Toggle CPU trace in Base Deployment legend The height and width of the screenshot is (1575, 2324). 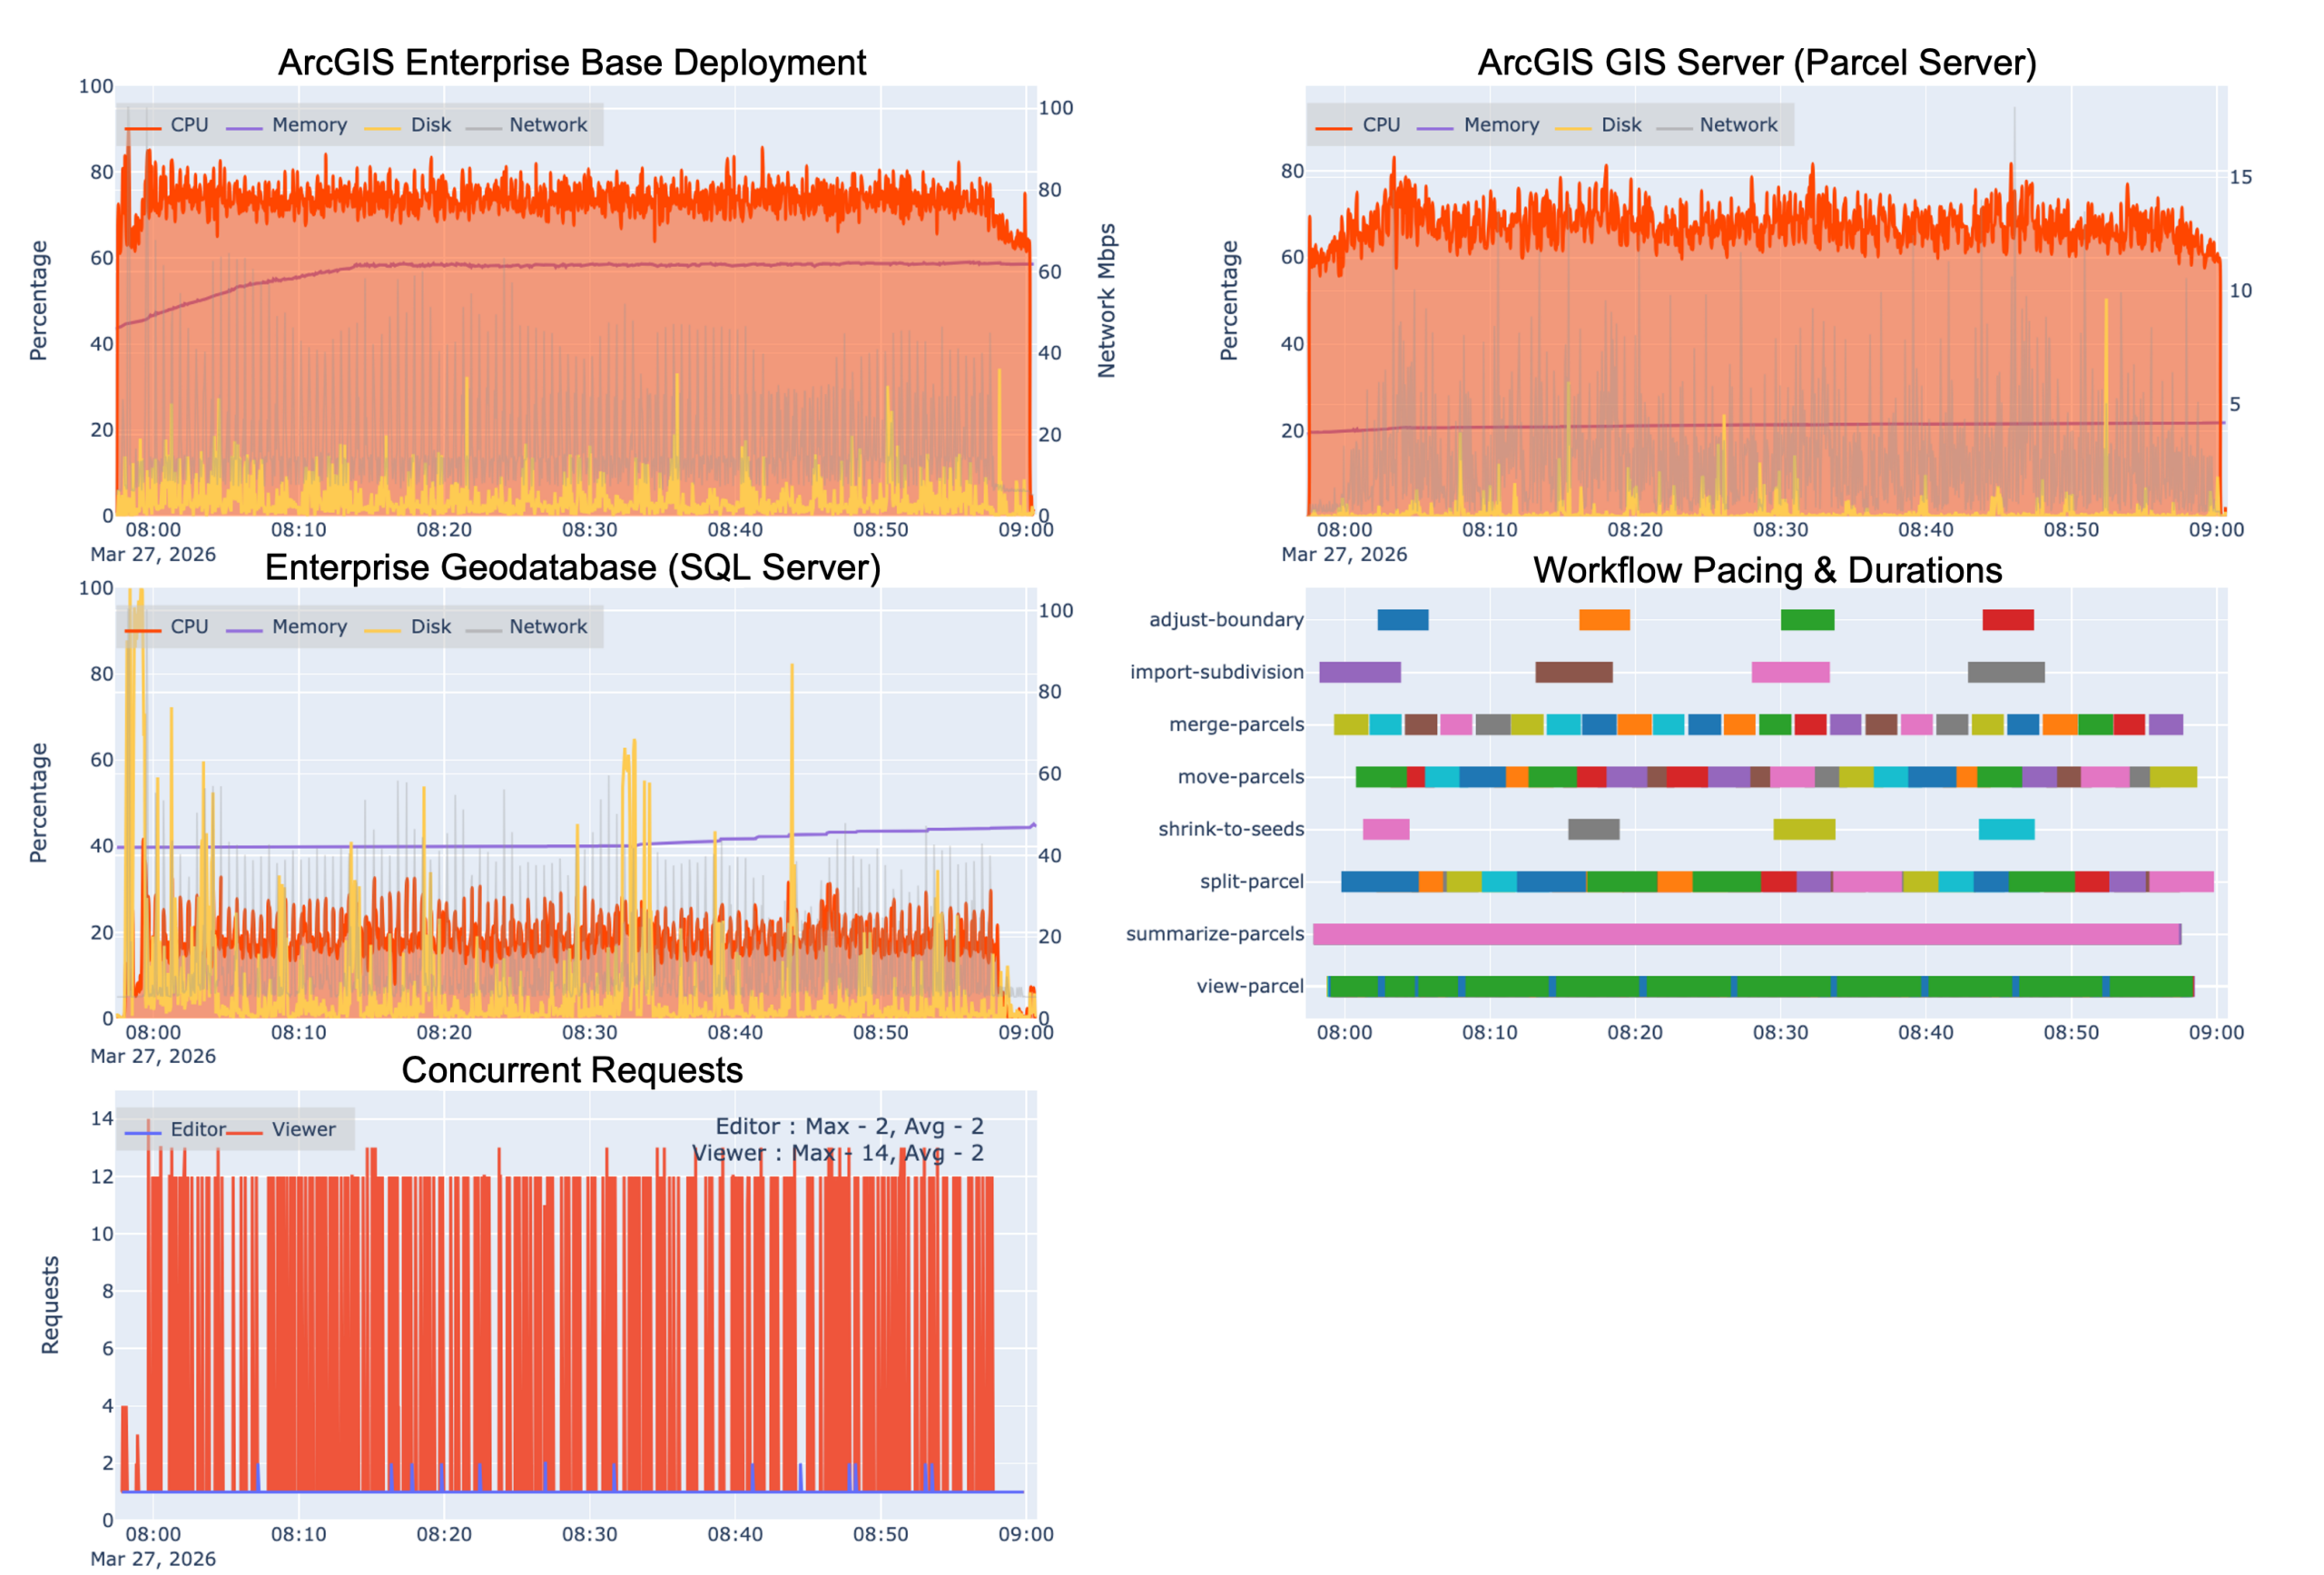188,125
